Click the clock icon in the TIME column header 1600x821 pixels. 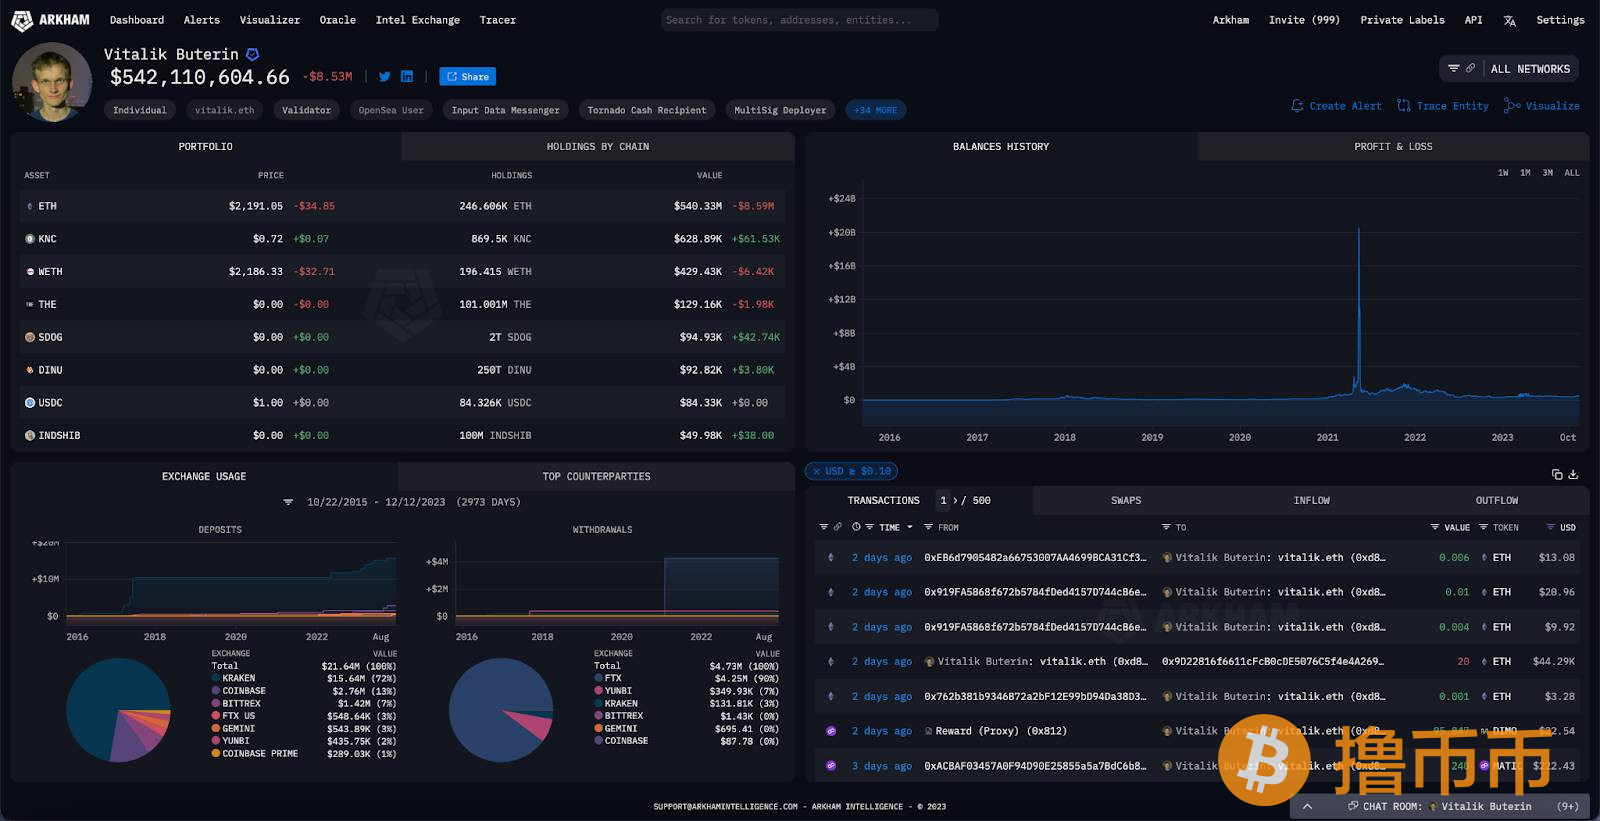[856, 527]
